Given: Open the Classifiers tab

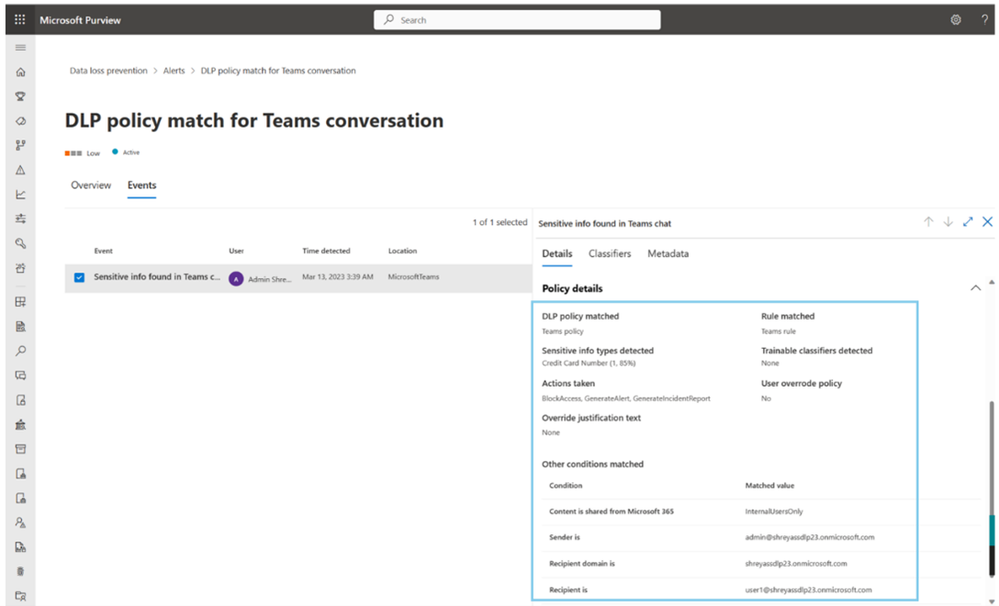Looking at the screenshot, I should [609, 254].
